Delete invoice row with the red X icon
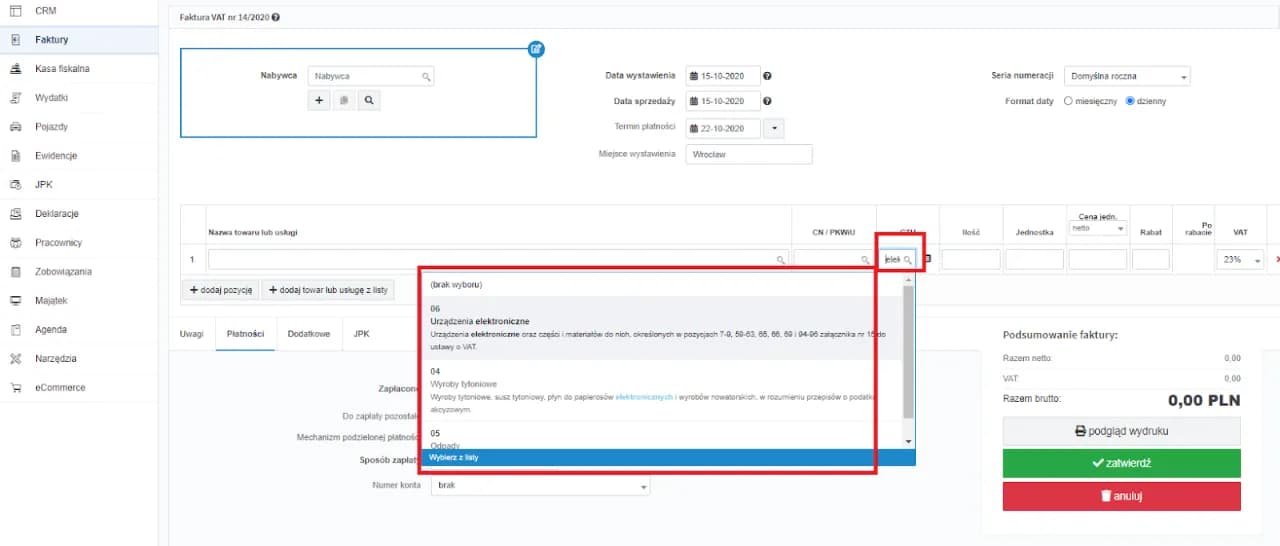This screenshot has width=1280, height=546. pyautogui.click(x=1276, y=260)
